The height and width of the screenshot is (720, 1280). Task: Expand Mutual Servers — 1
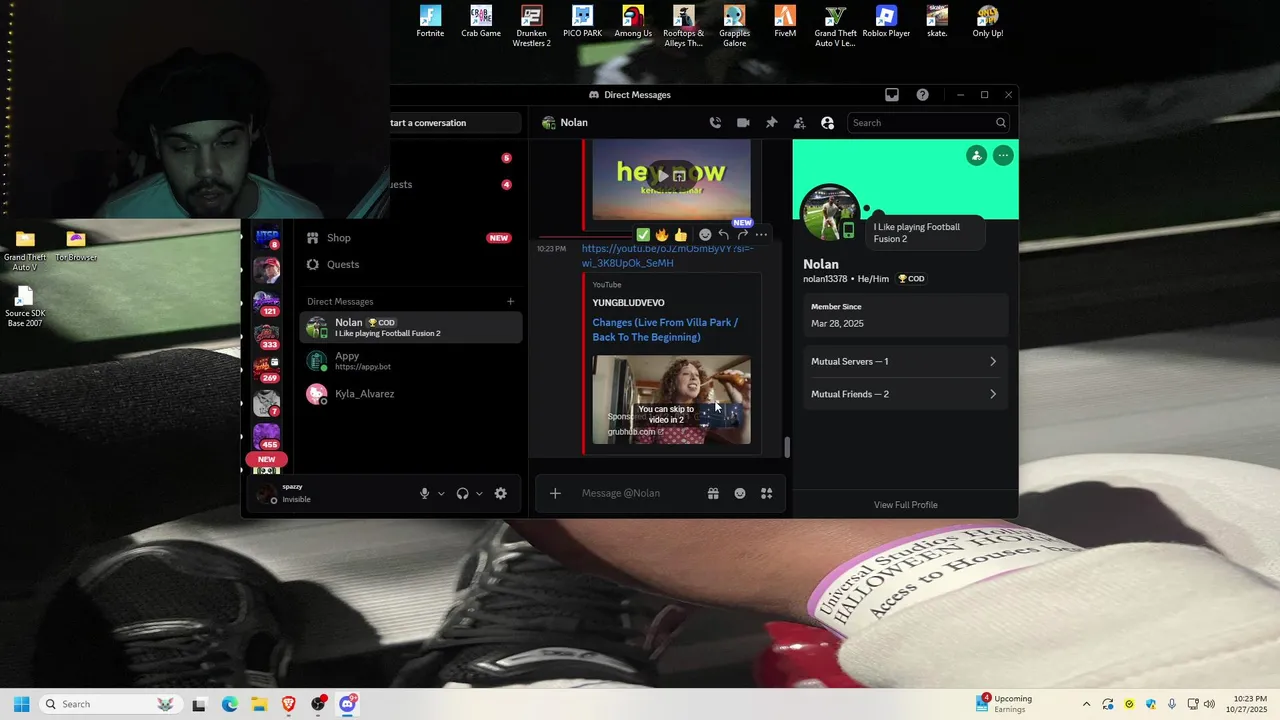click(905, 362)
